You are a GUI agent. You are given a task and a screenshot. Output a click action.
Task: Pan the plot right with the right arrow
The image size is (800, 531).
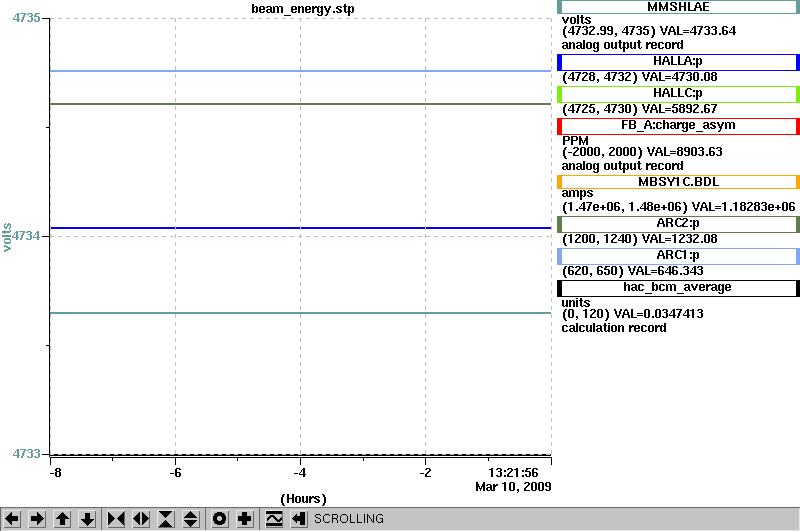[37, 519]
